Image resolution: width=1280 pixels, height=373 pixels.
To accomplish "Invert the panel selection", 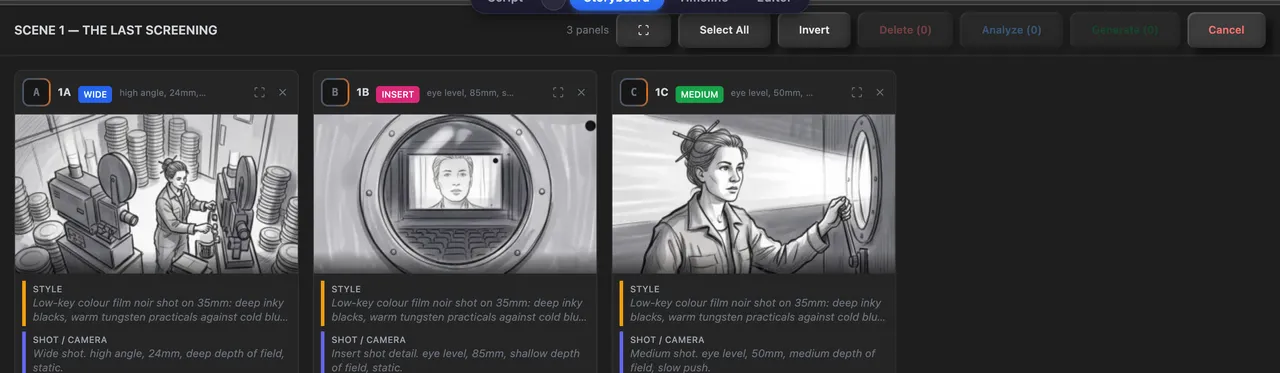I will (x=814, y=30).
